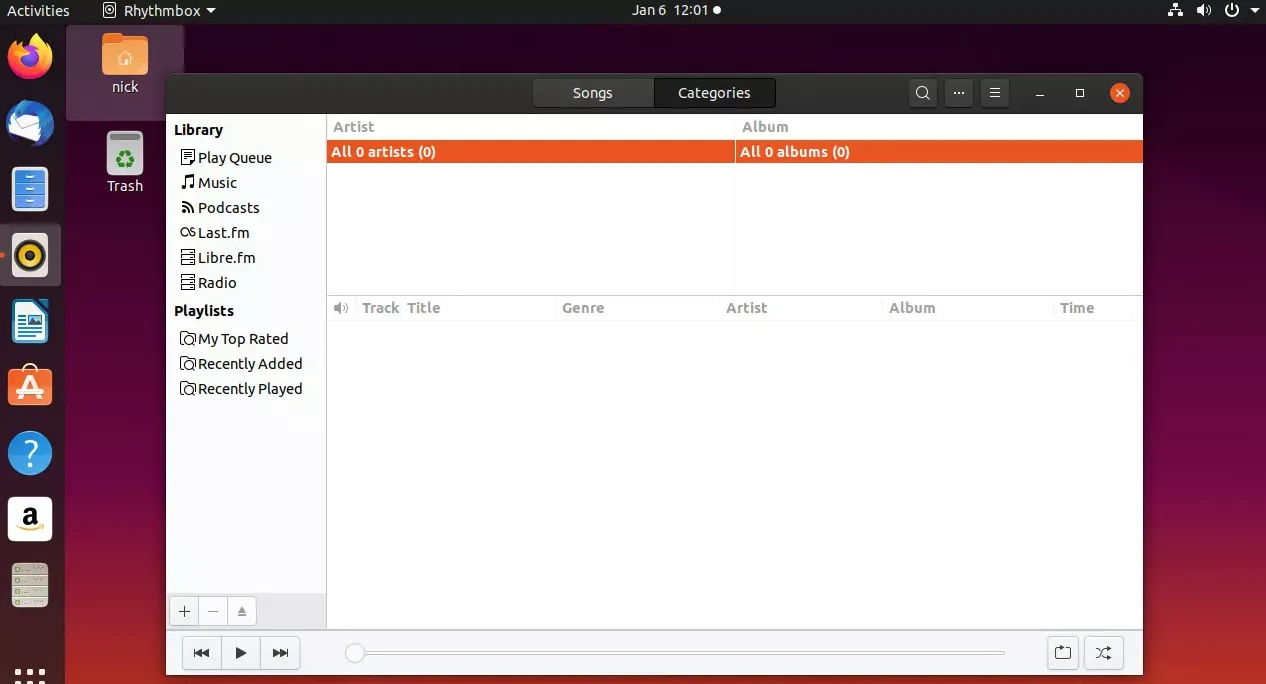Skip to the previous track
Screen dimensions: 1266x684
201,653
